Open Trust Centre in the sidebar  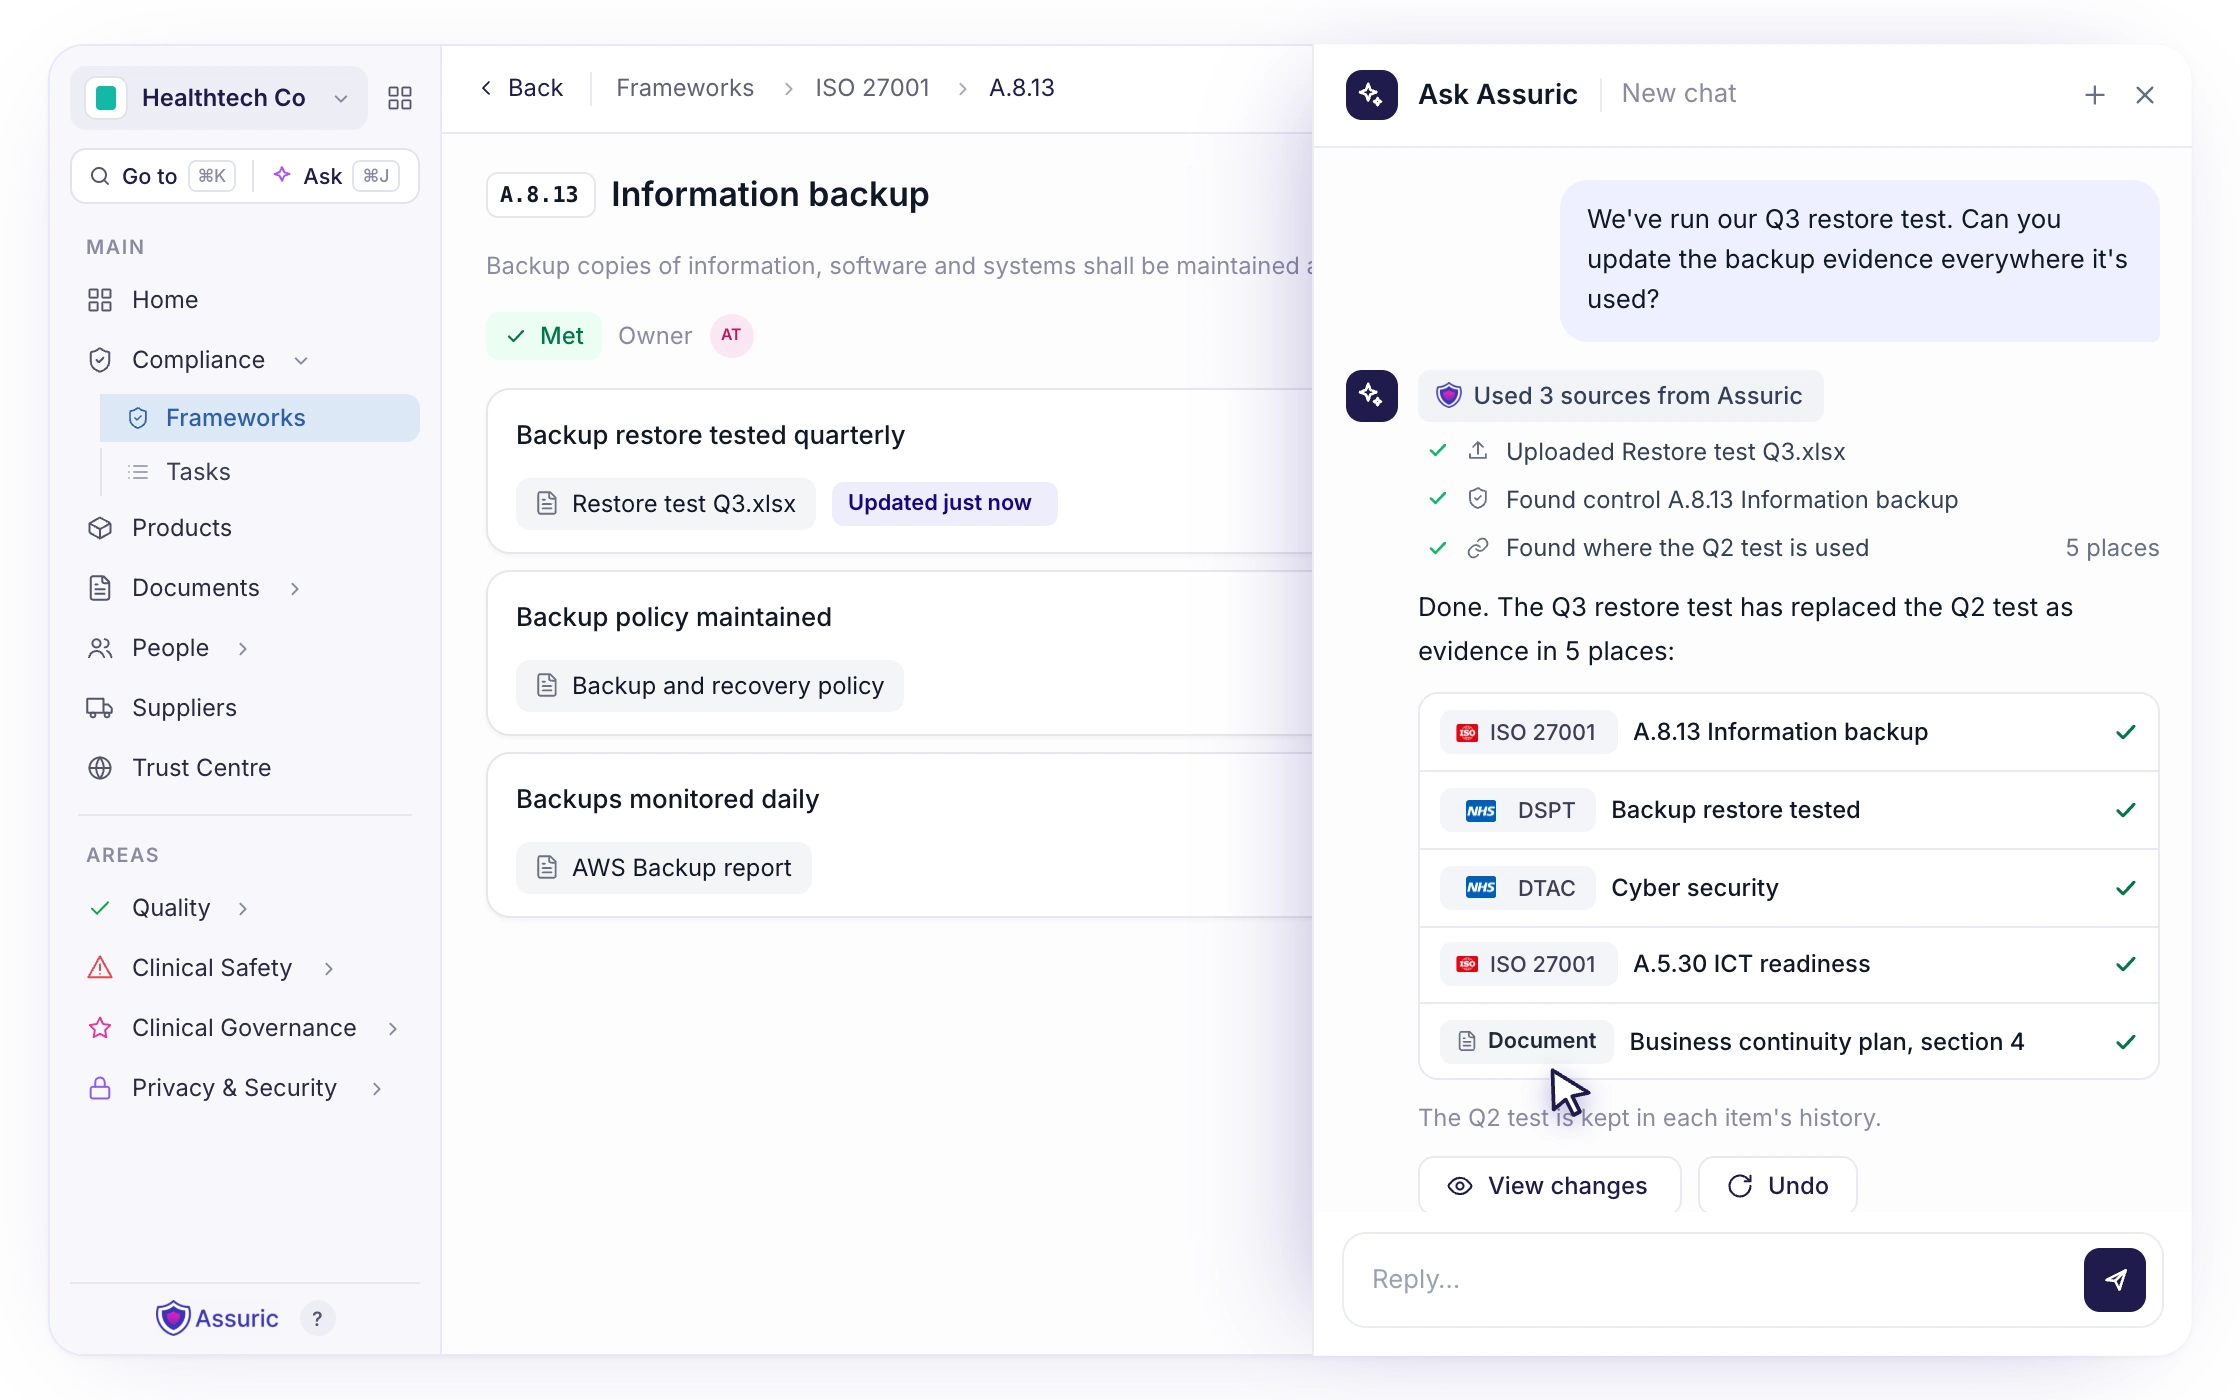(202, 768)
